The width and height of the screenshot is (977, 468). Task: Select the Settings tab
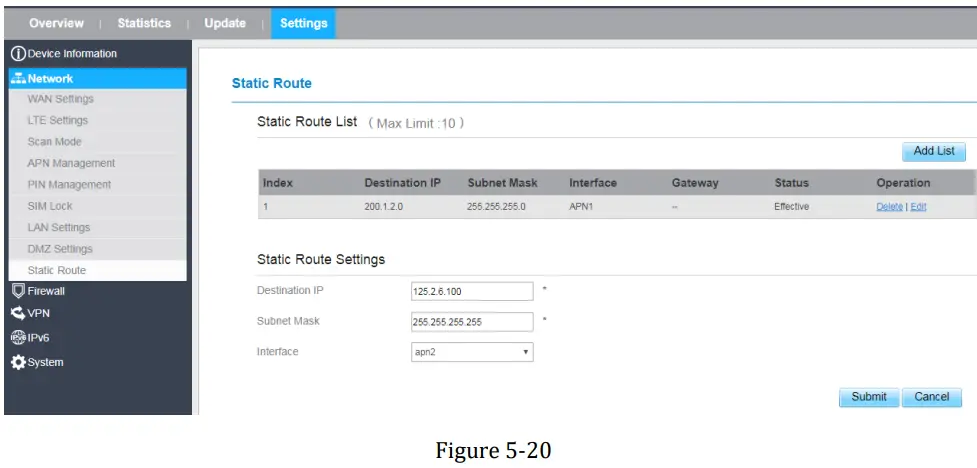tap(303, 23)
